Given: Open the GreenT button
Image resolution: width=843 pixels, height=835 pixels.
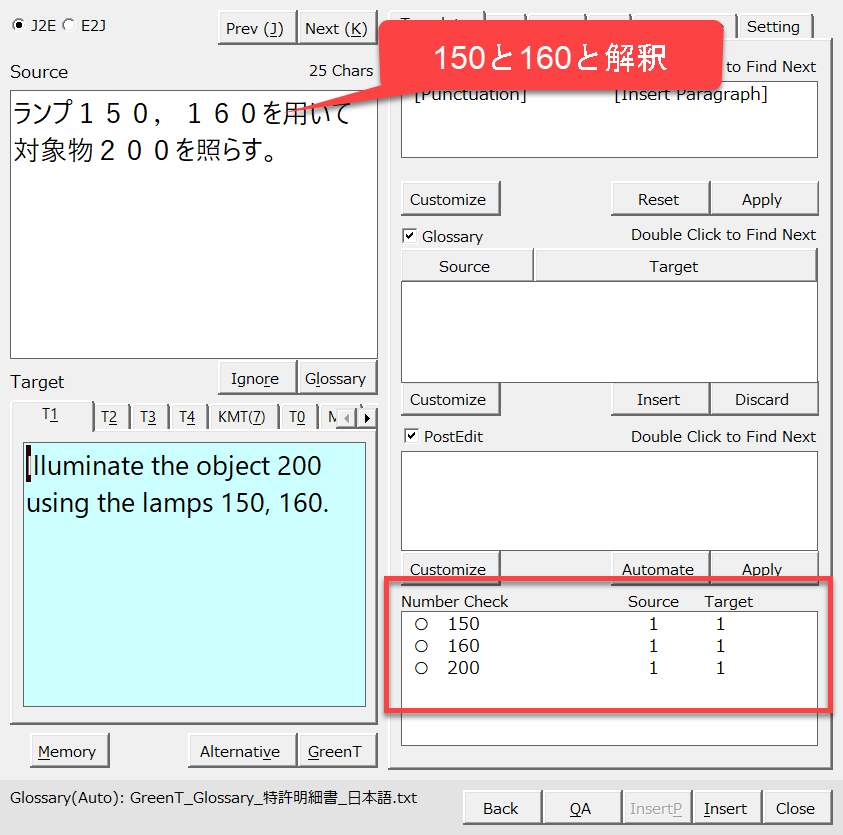Looking at the screenshot, I should 335,751.
